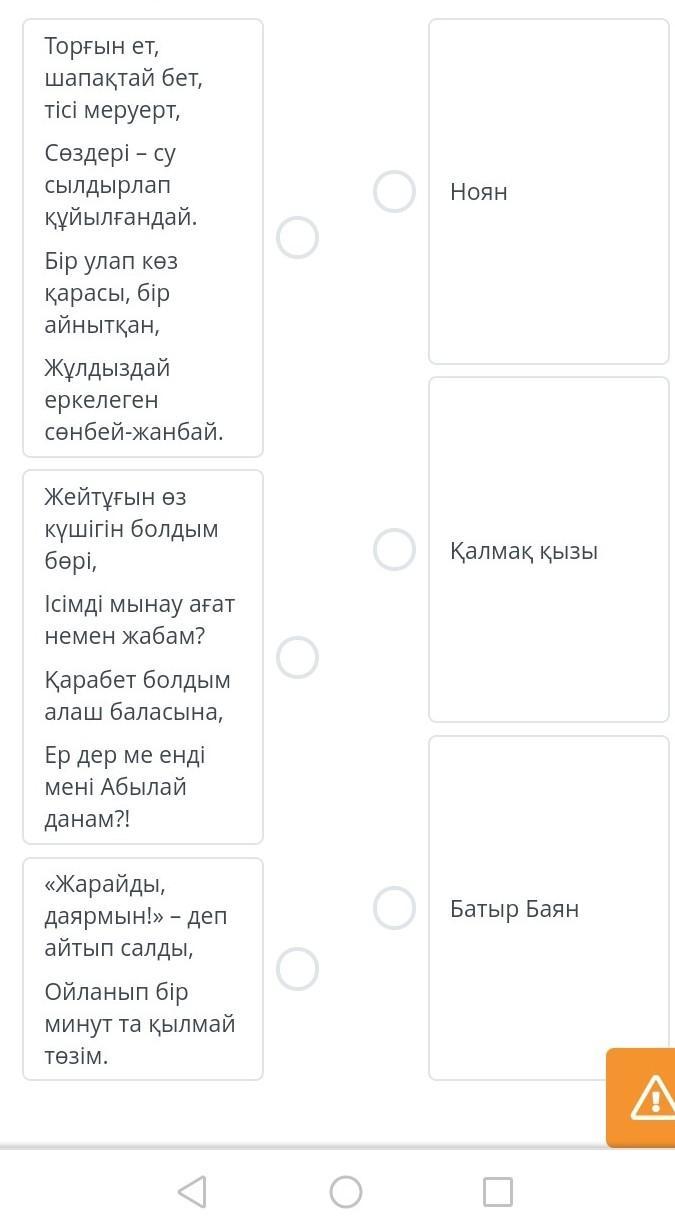This screenshot has width=675, height=1227.
Task: Tap the "Жейтұғын өз күшігін" verse card
Action: tap(143, 657)
